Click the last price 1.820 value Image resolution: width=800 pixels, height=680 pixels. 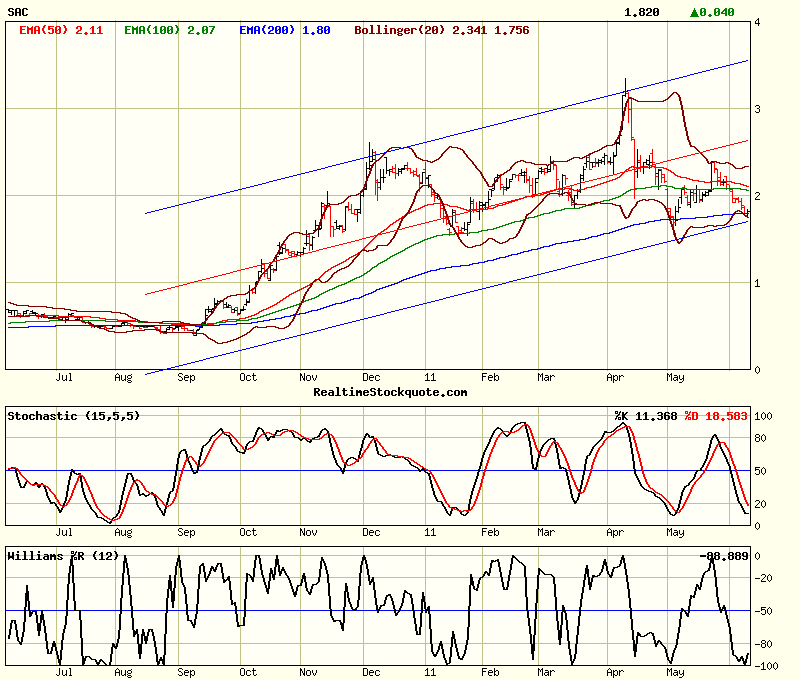pos(641,12)
